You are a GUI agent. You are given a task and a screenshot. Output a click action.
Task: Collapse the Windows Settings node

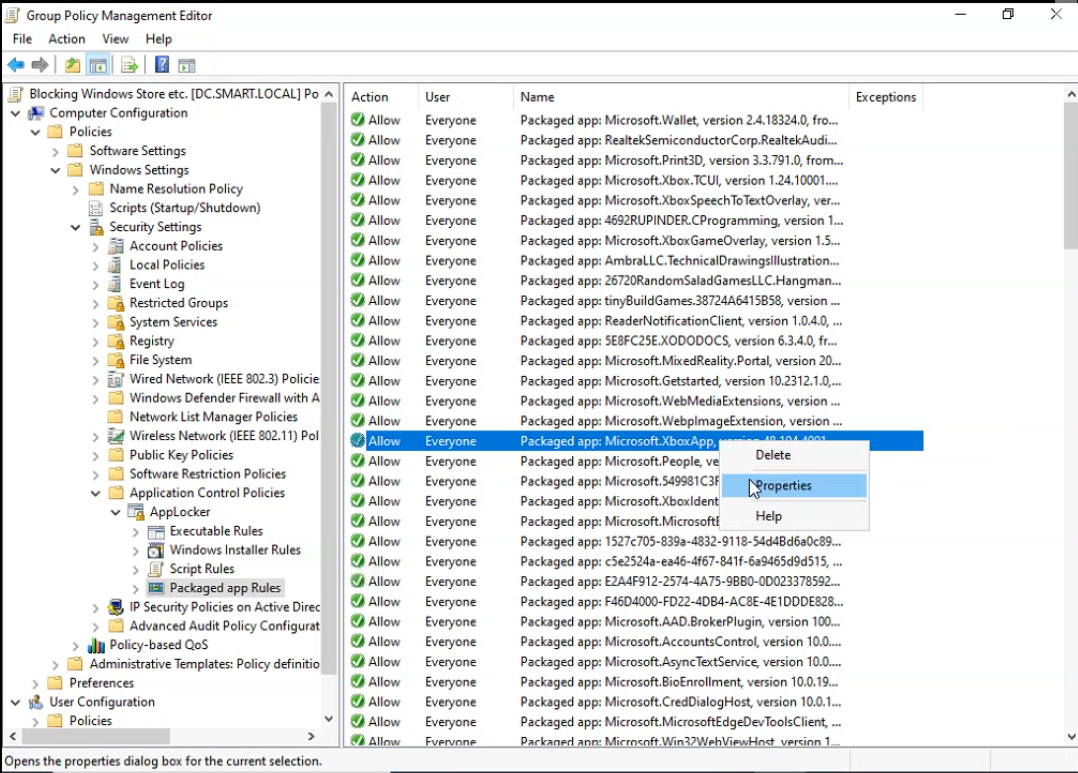pos(56,170)
